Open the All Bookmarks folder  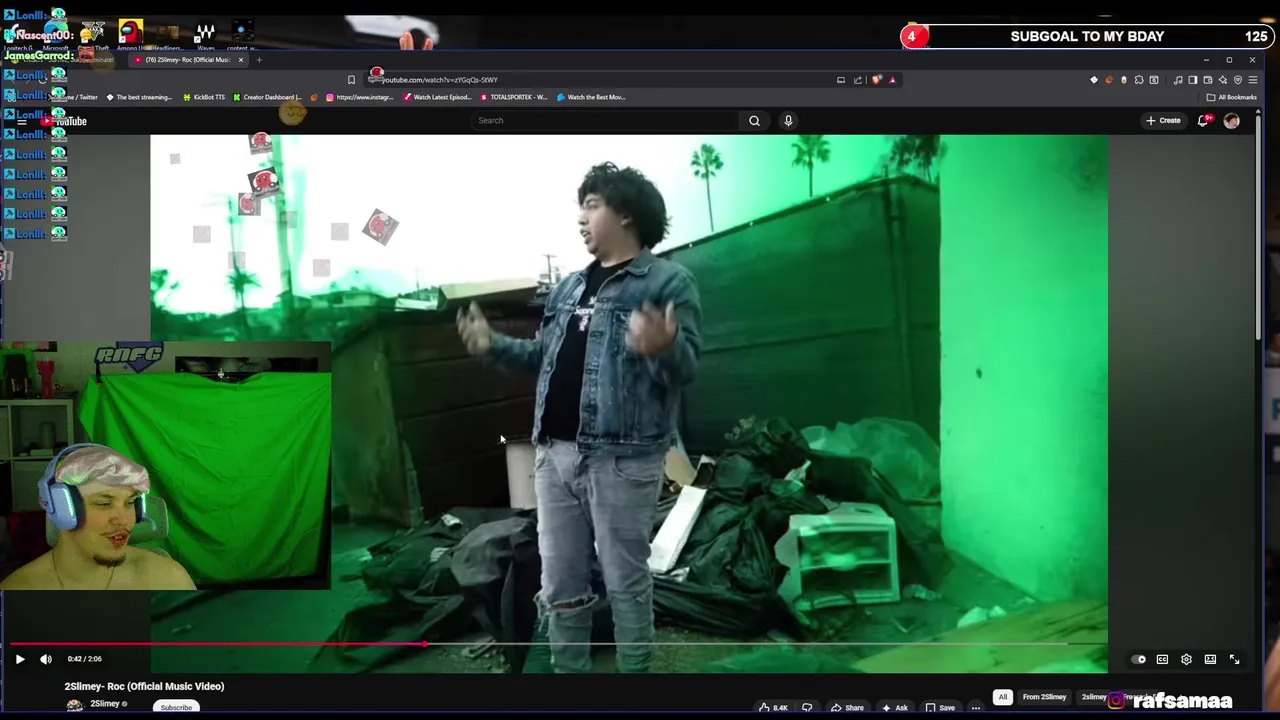(x=1231, y=97)
